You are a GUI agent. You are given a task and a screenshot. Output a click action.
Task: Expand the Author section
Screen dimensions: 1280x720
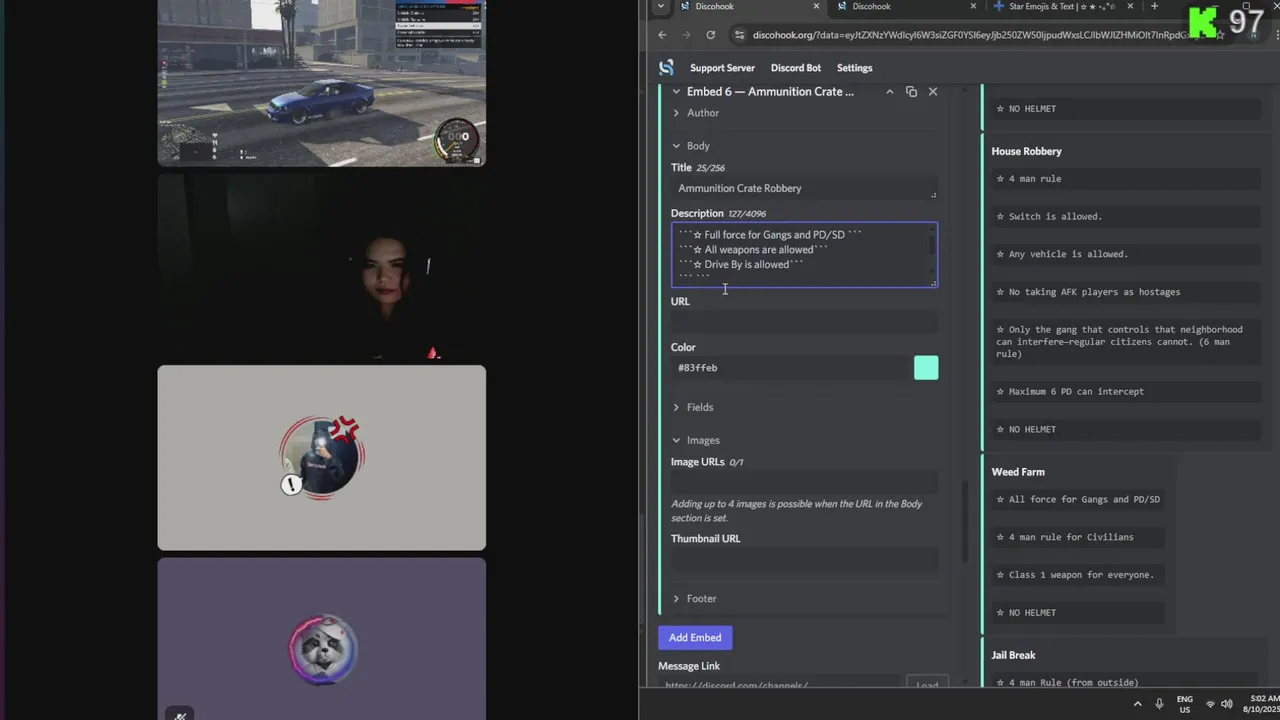point(696,113)
